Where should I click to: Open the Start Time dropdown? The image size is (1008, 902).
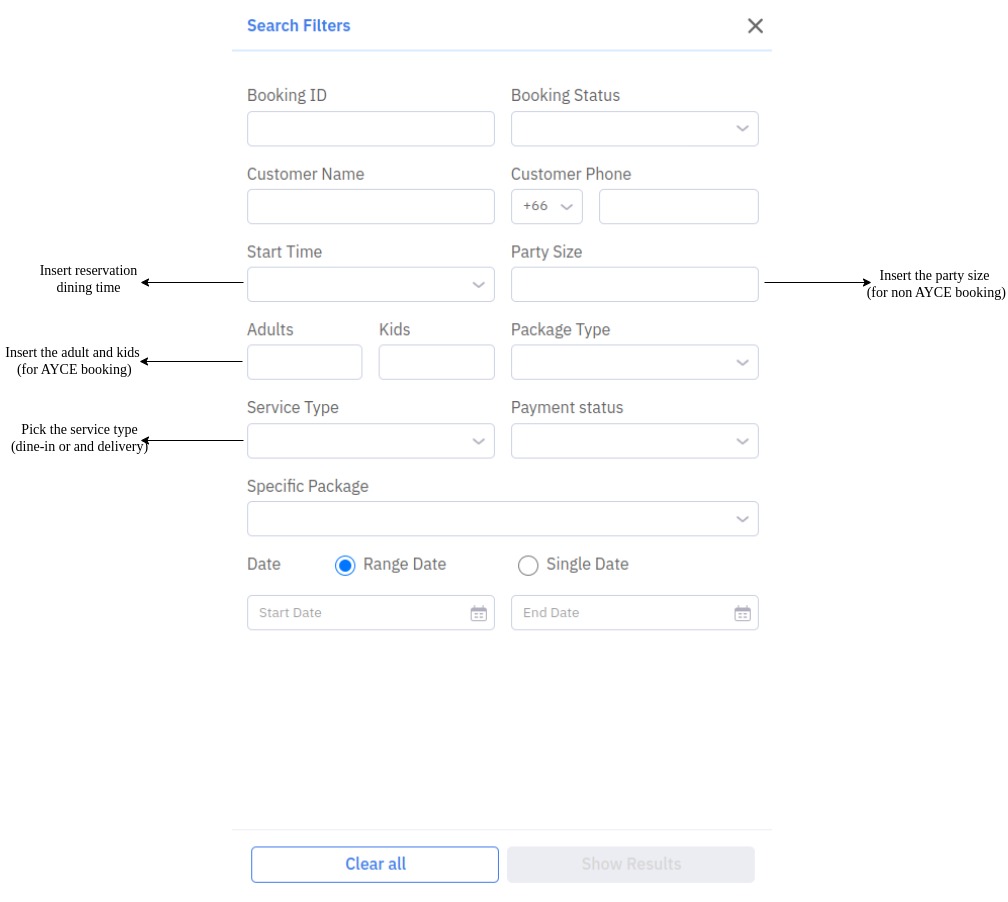pos(370,284)
